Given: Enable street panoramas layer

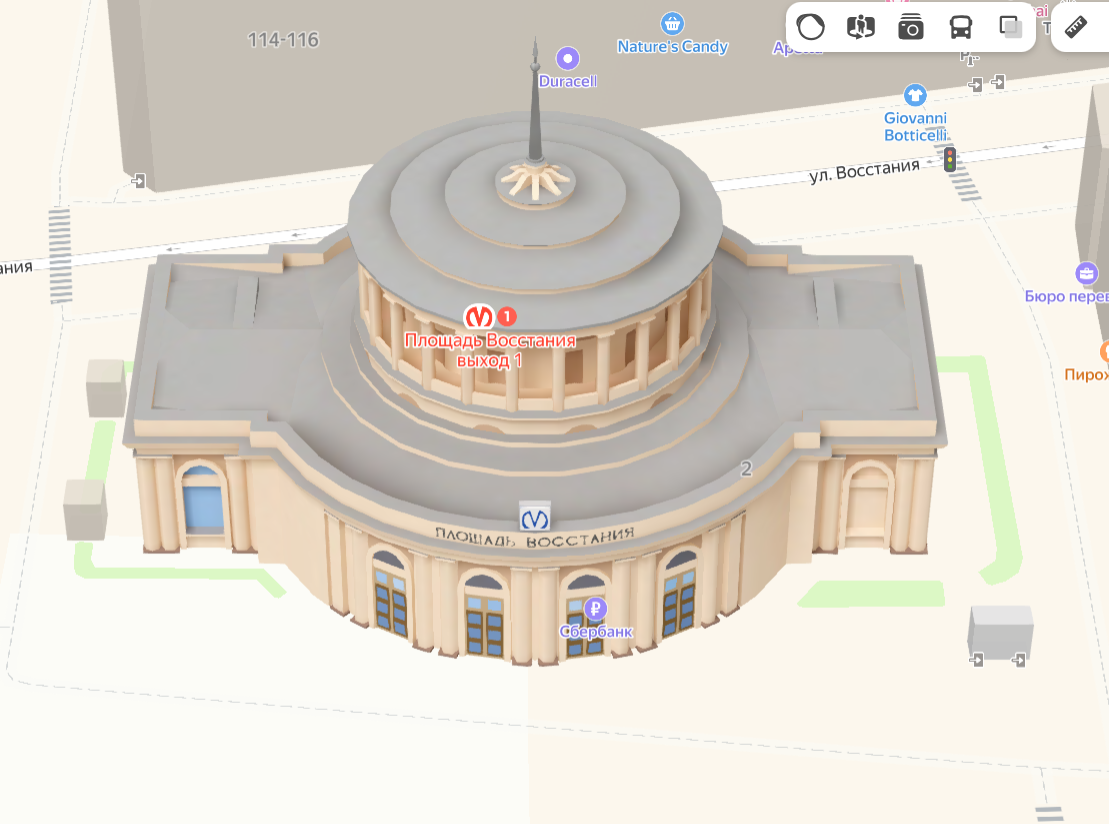Looking at the screenshot, I should (861, 28).
